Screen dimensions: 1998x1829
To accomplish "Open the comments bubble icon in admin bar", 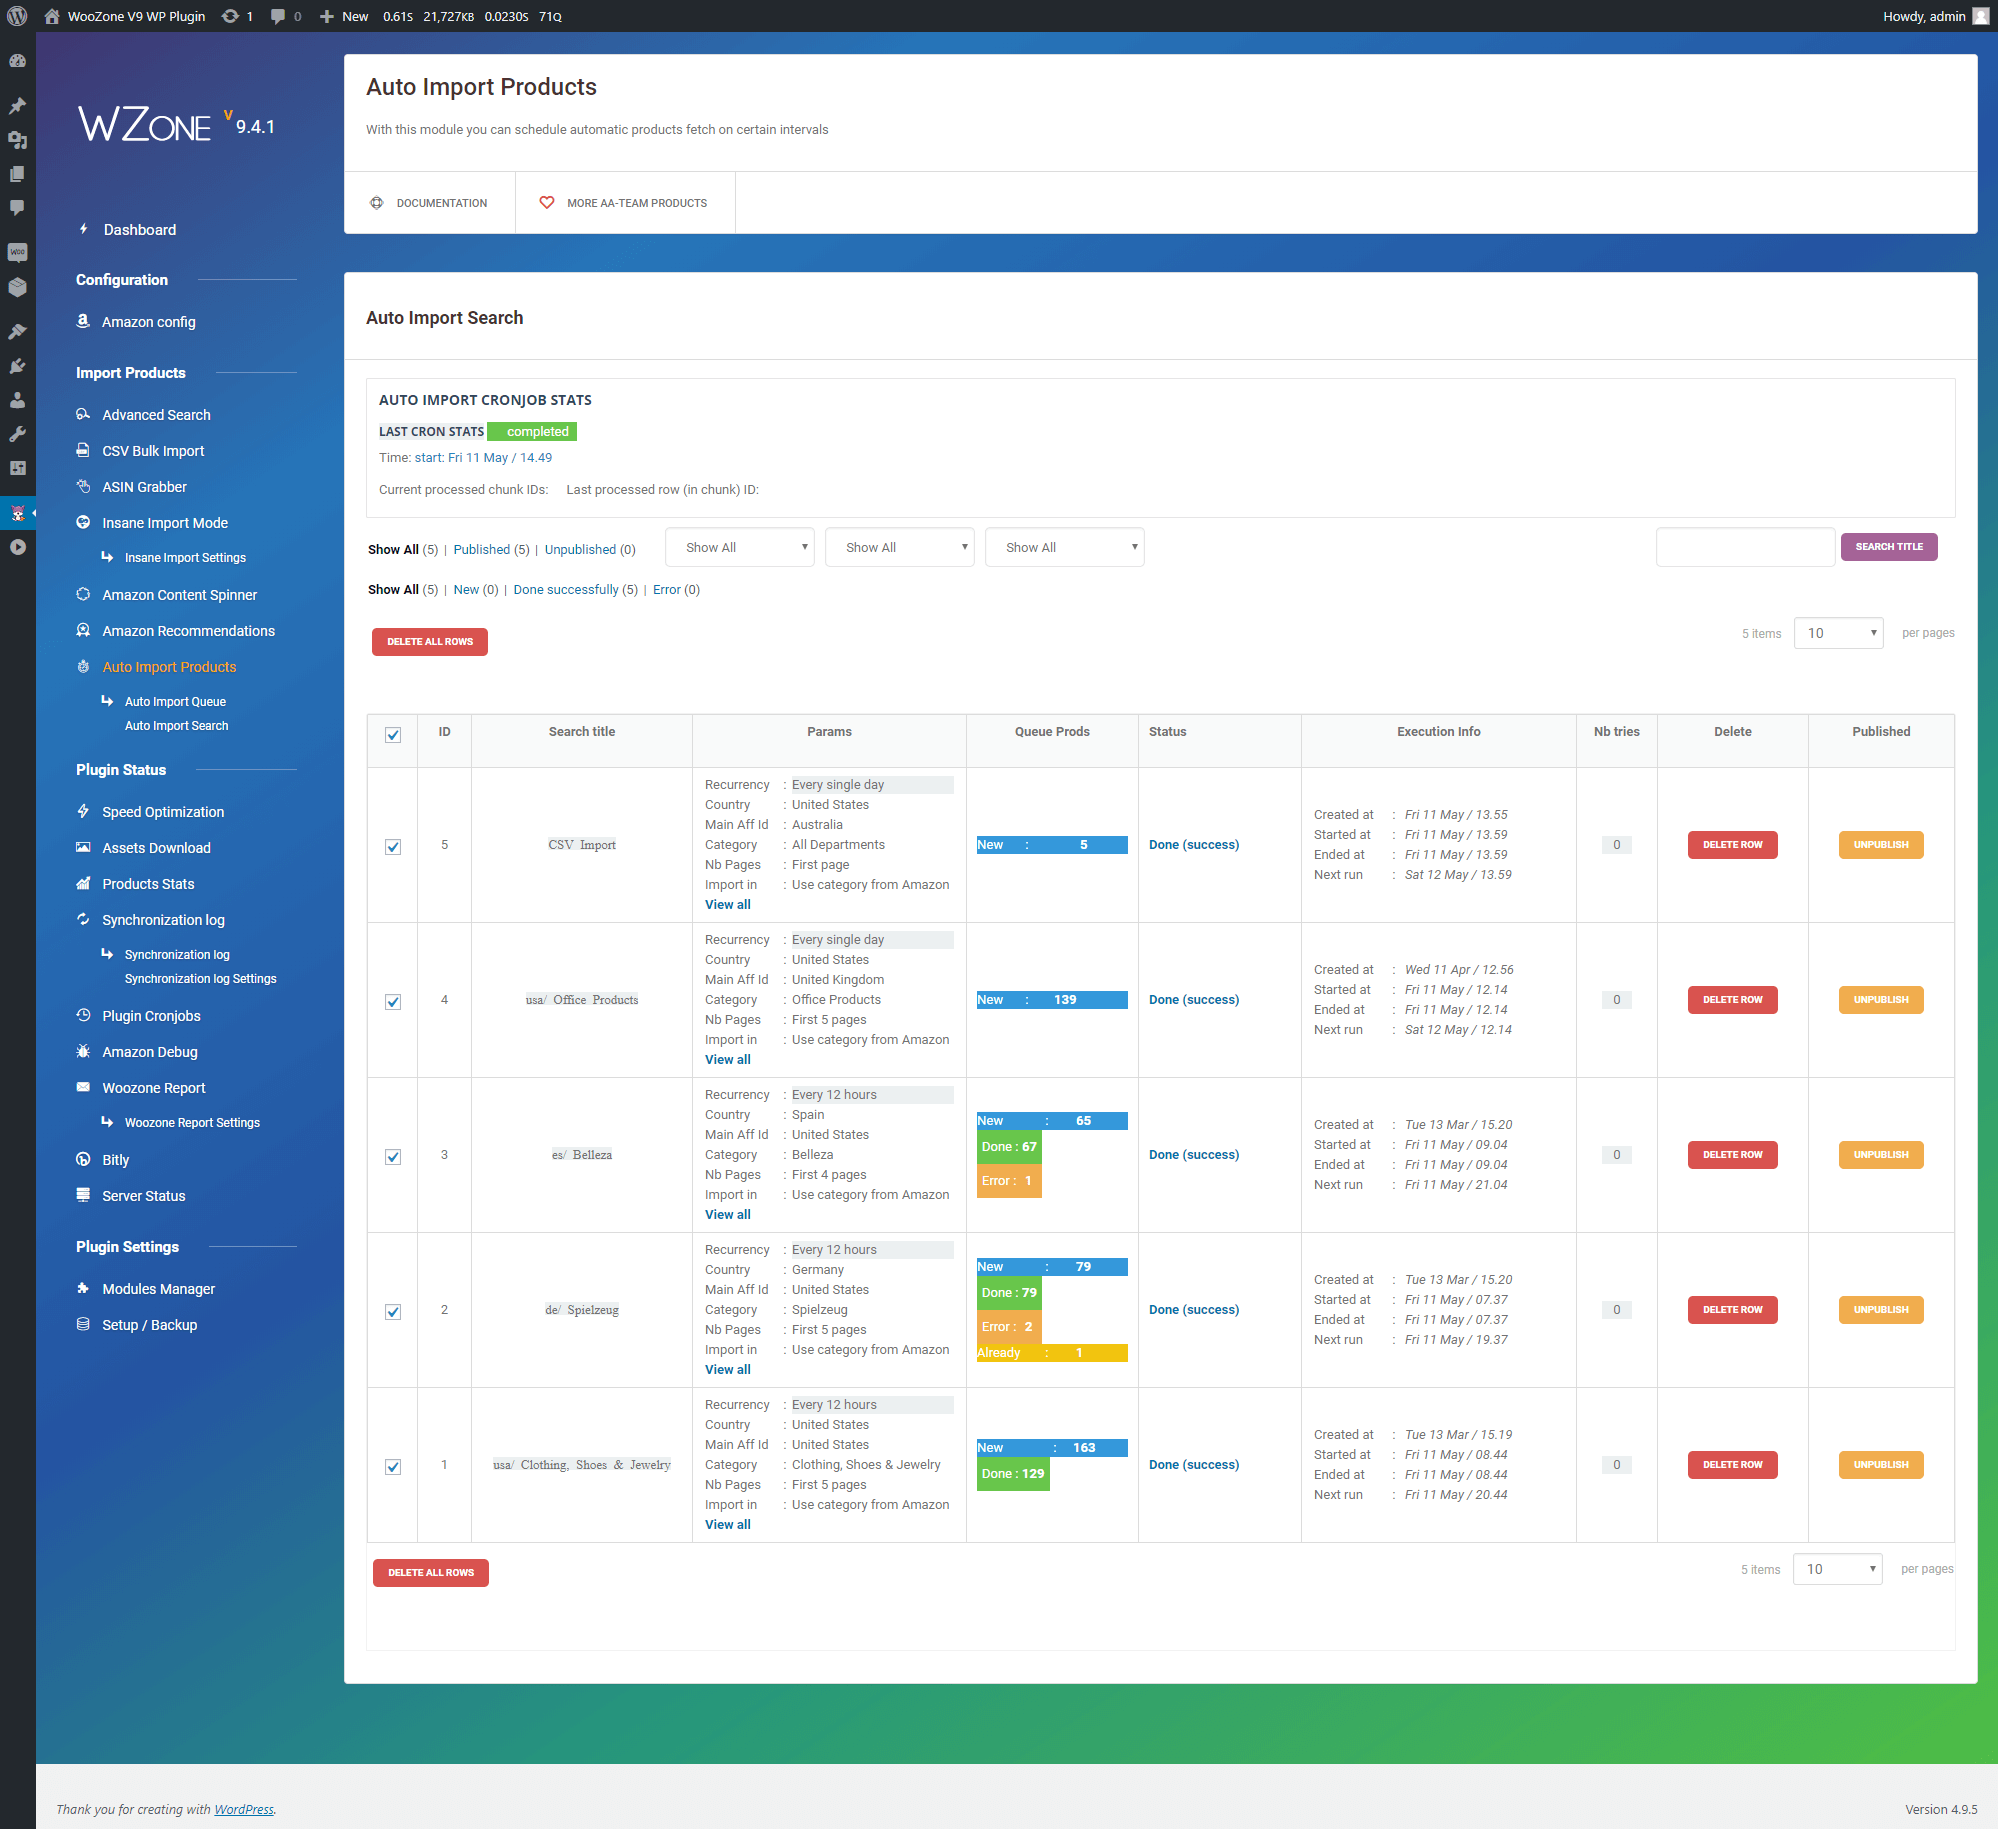I will click(278, 16).
